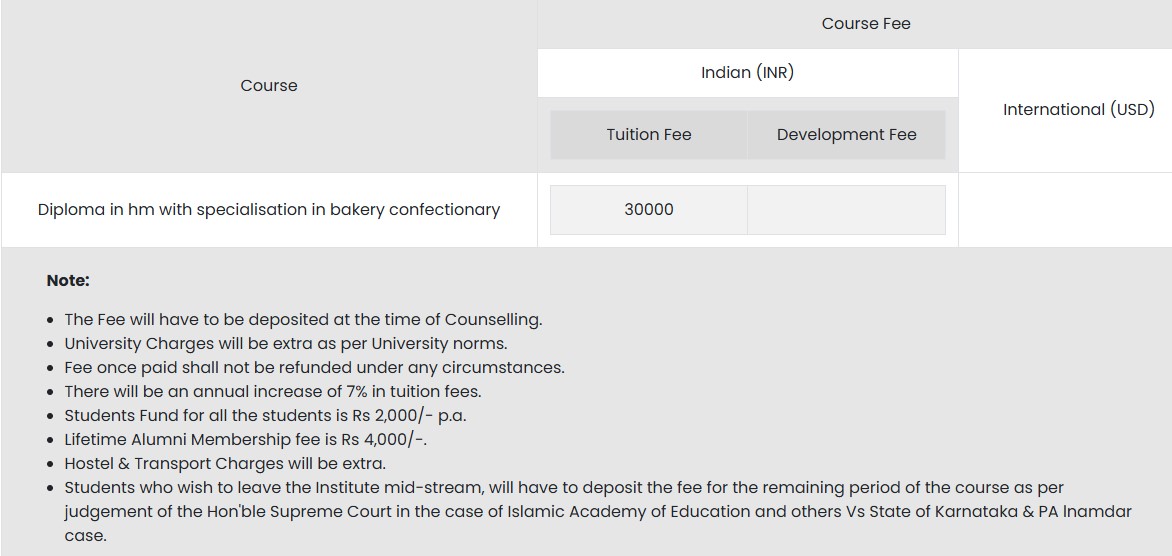Click the Development Fee column header
1172x556 pixels.
click(x=846, y=135)
